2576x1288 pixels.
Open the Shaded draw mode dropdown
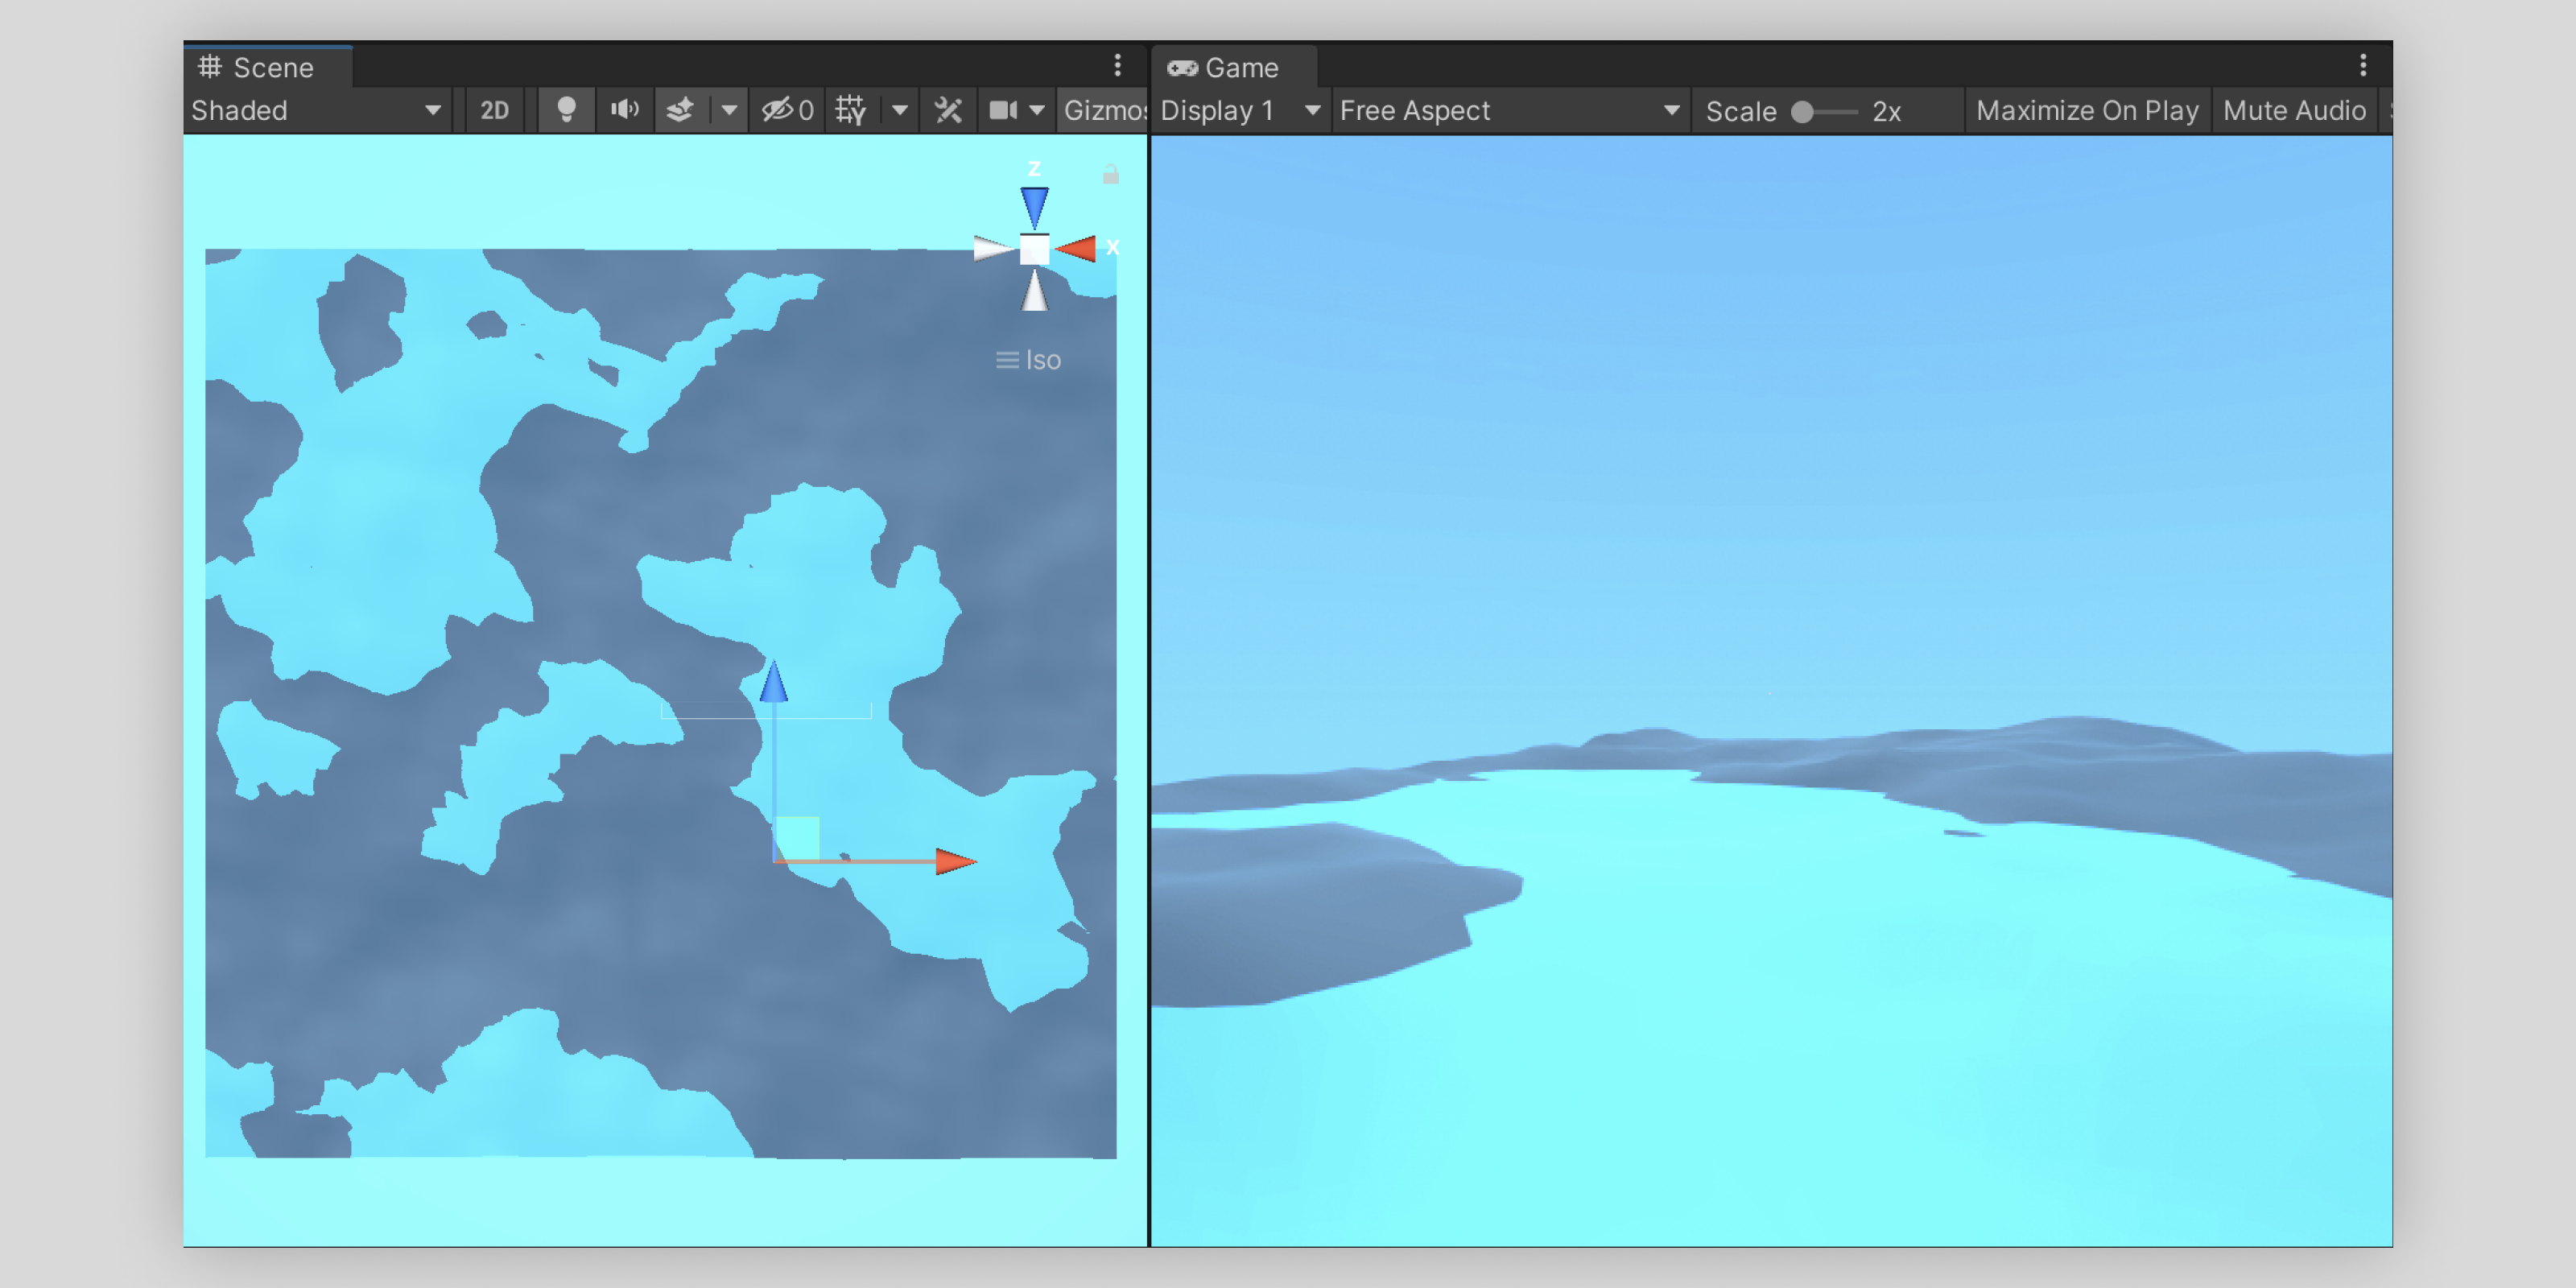[317, 111]
